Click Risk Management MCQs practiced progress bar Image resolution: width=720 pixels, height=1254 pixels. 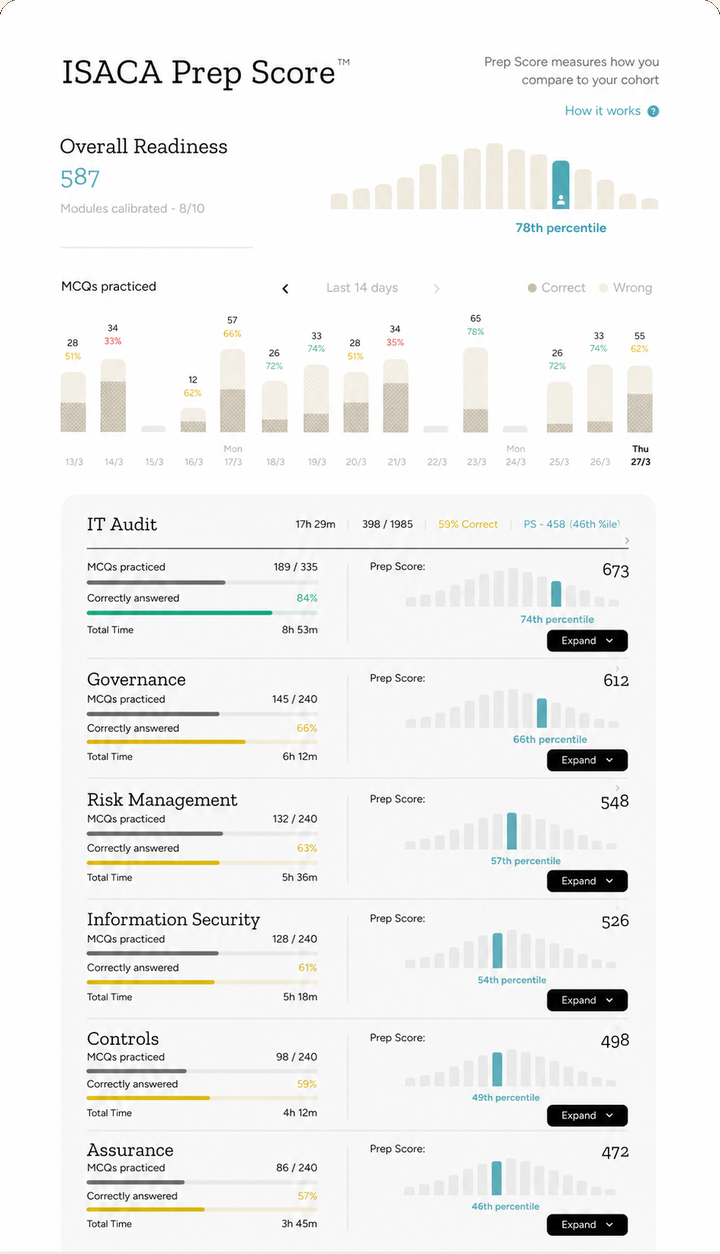202,833
